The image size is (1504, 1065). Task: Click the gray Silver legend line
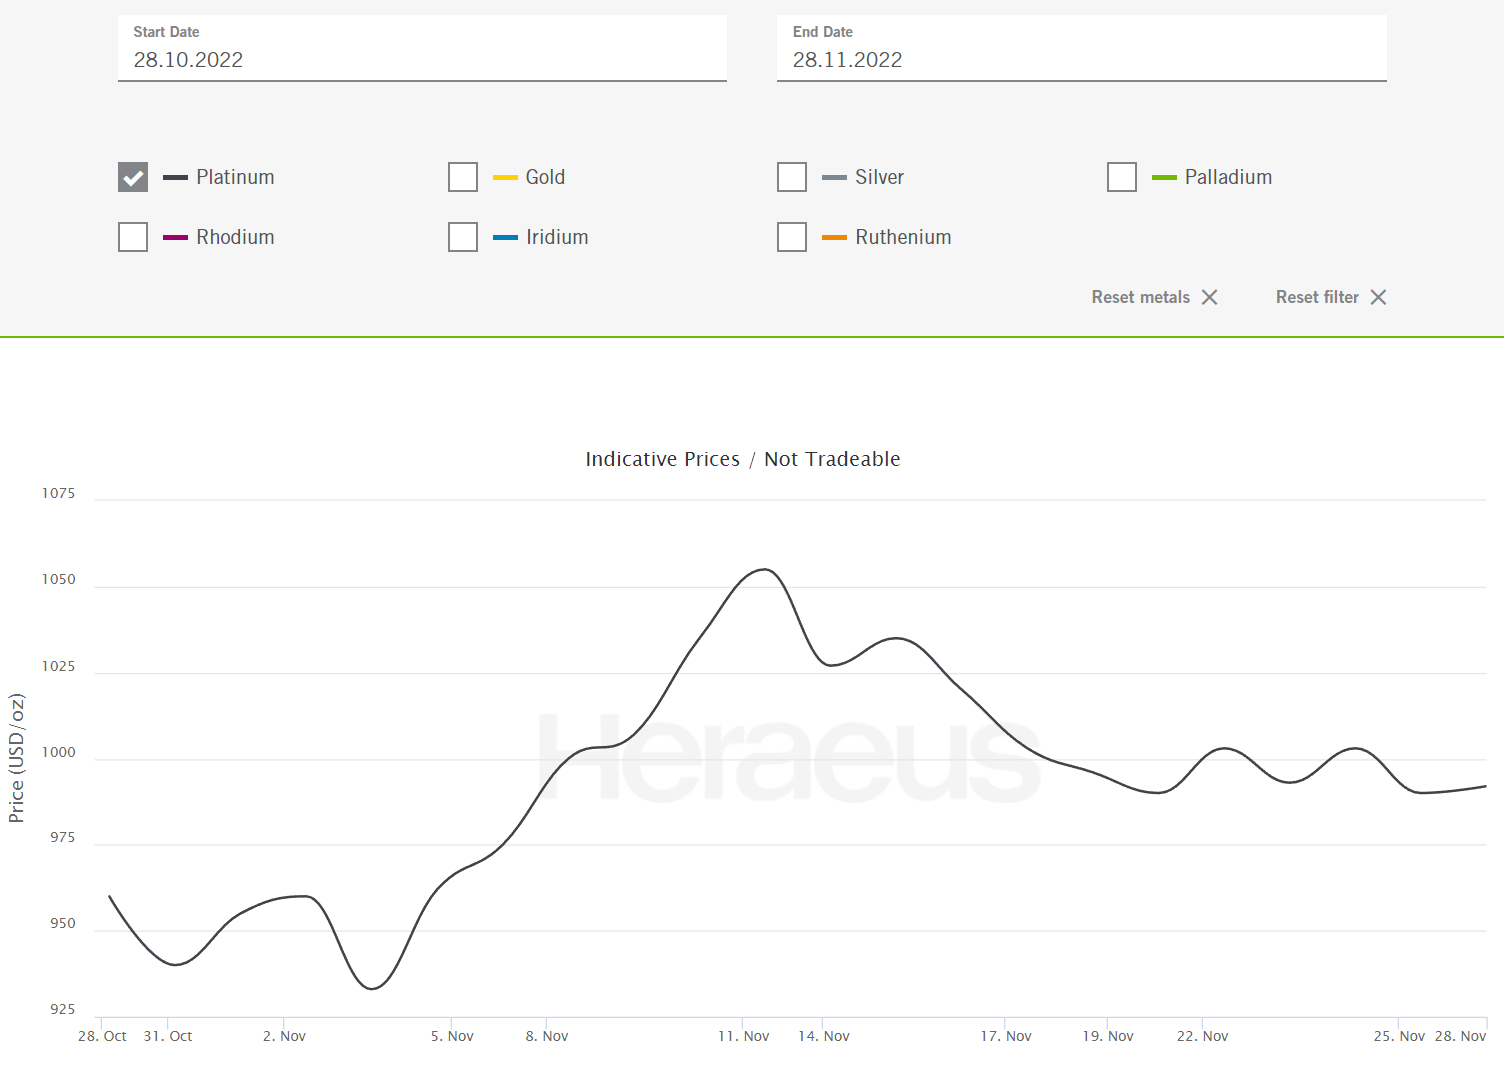834,178
